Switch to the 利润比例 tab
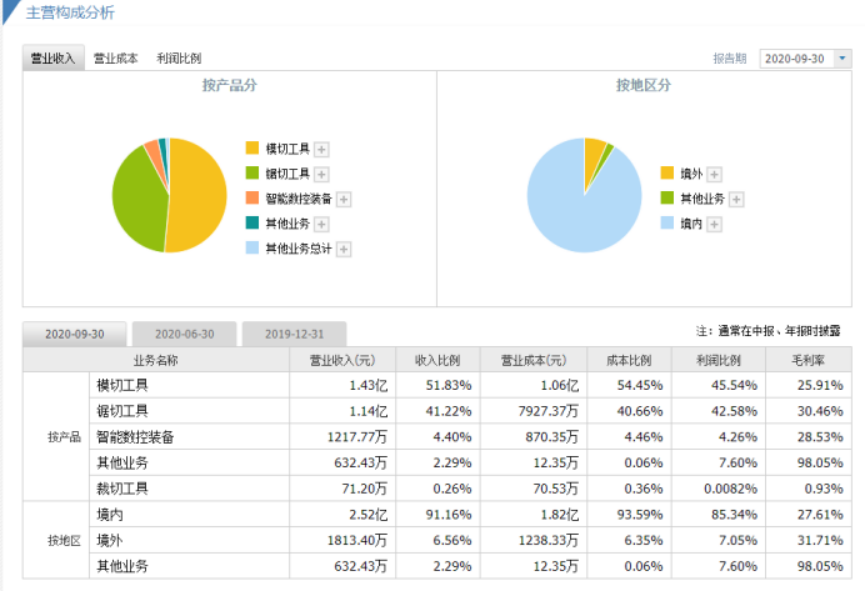This screenshot has width=865, height=592. [179, 58]
